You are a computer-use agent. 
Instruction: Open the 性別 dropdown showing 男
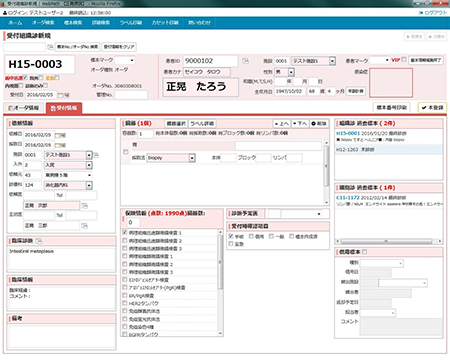[284, 72]
